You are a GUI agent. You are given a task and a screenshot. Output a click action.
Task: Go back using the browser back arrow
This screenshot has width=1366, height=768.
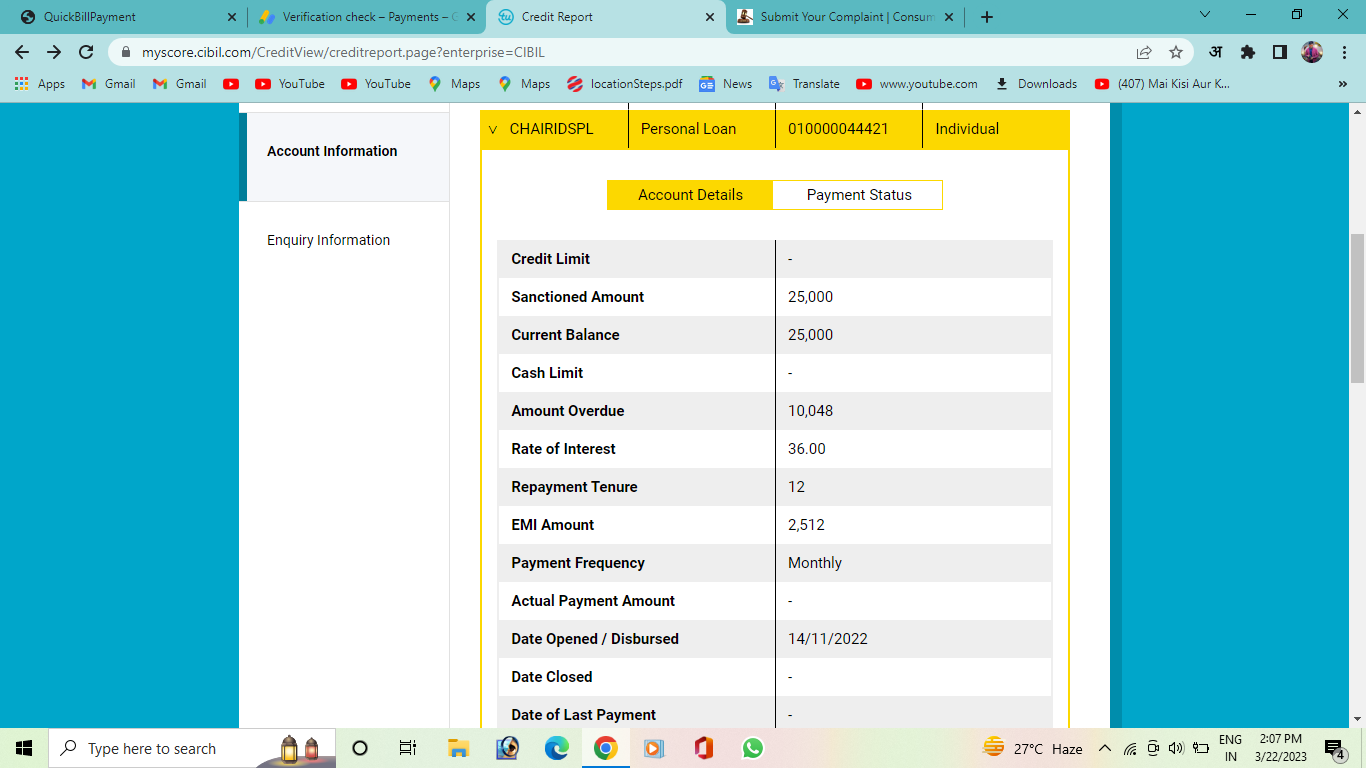point(22,52)
